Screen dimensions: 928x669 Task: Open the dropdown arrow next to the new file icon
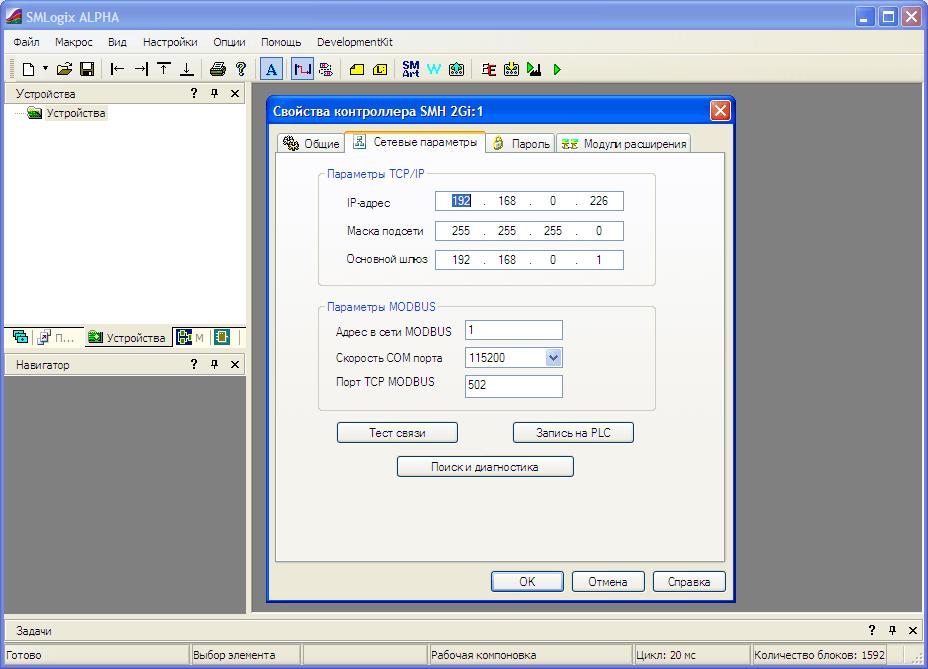pyautogui.click(x=45, y=69)
